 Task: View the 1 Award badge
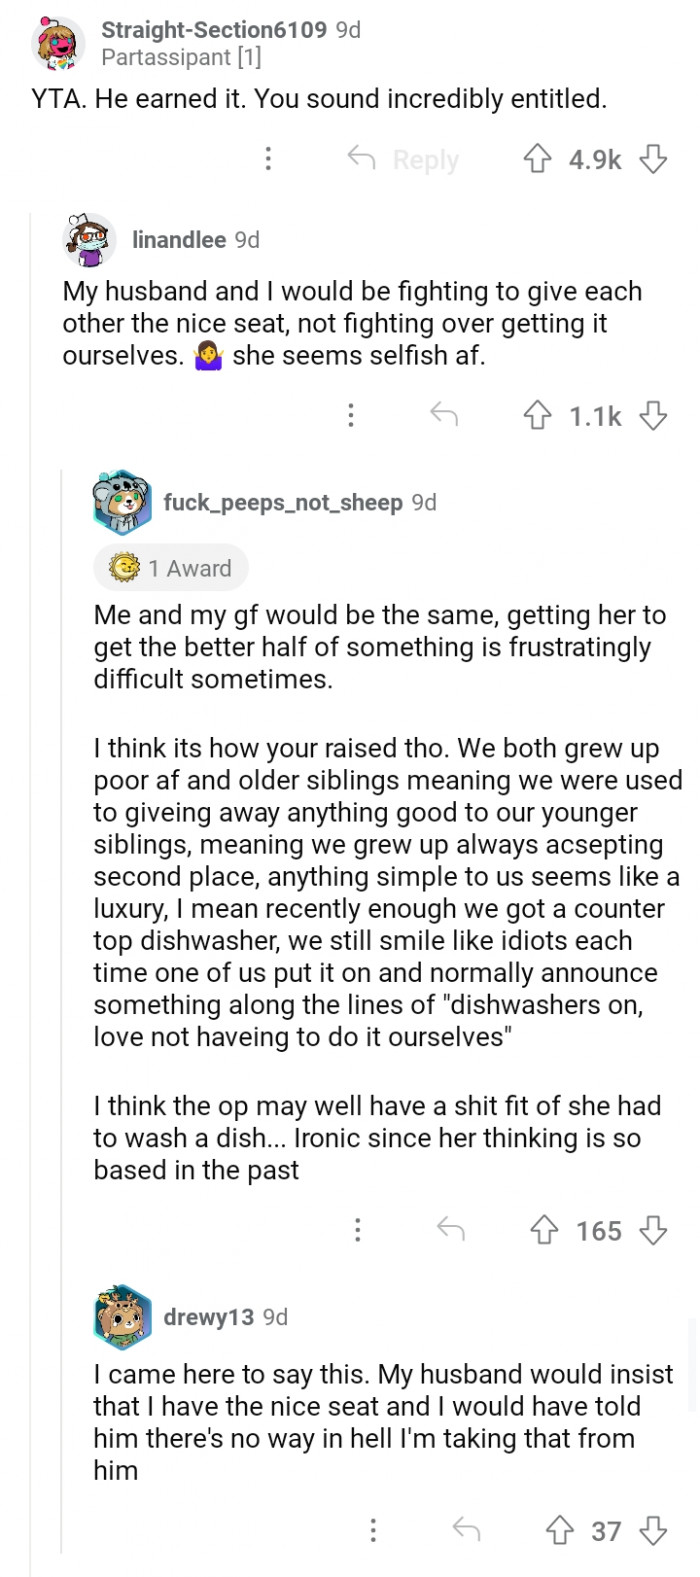pos(171,568)
